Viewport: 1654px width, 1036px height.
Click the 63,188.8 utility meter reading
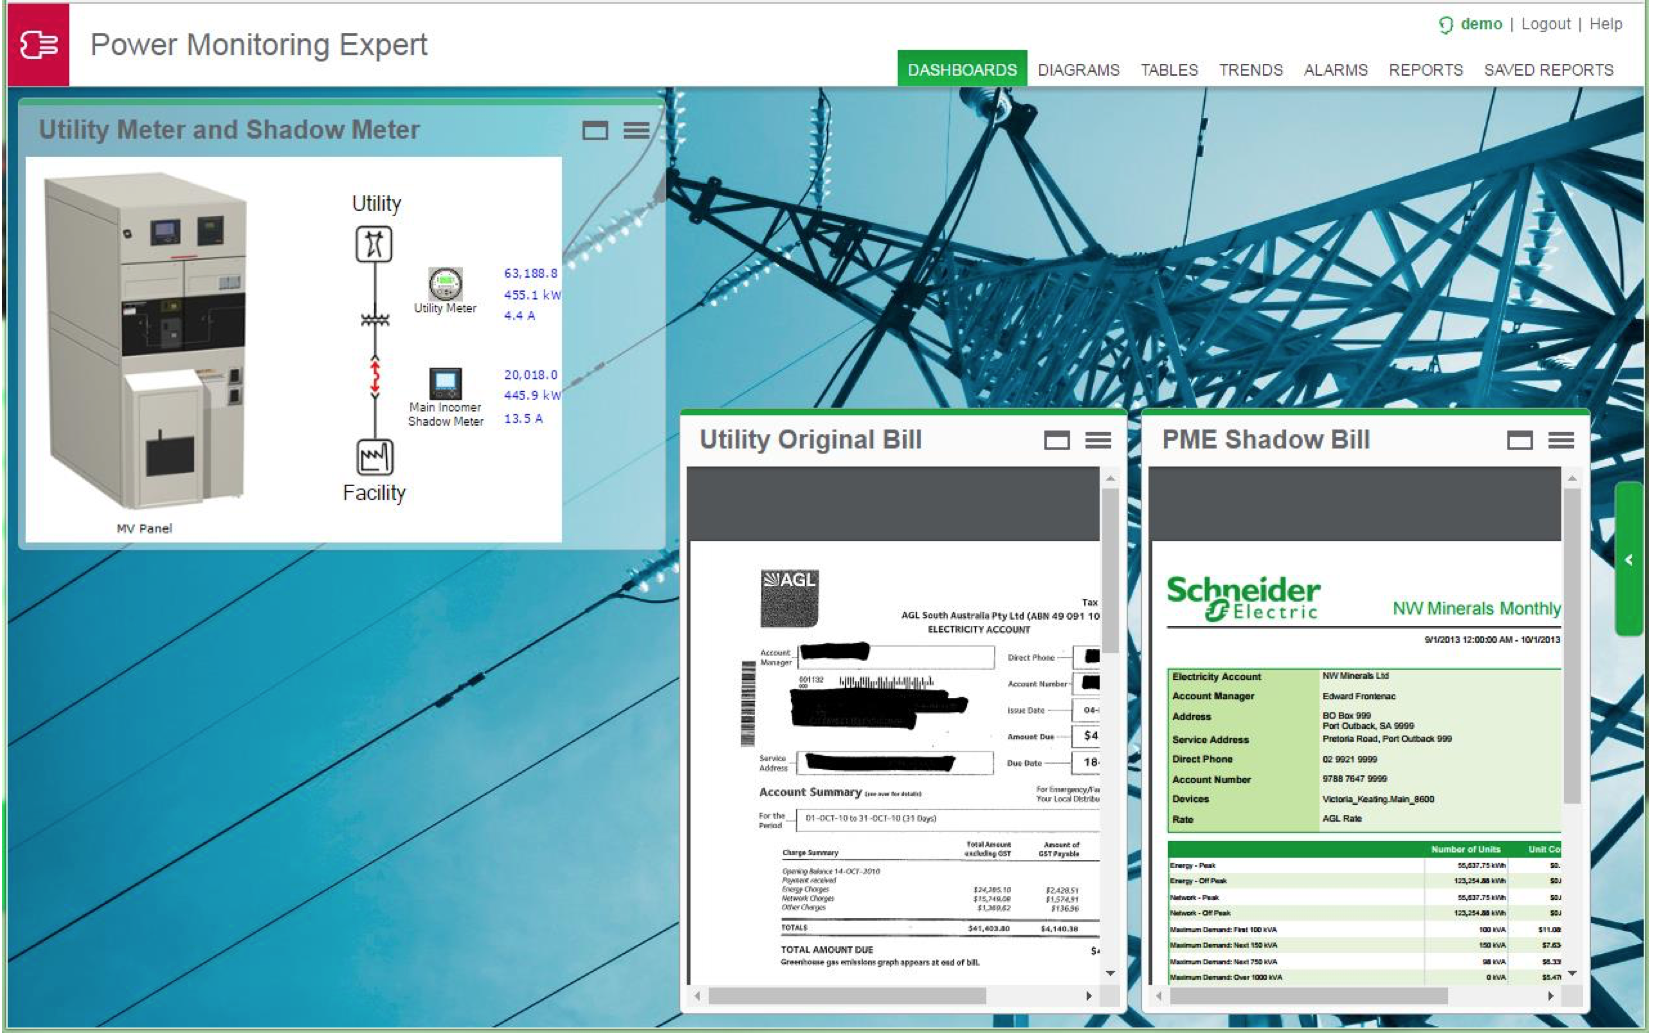point(531,273)
